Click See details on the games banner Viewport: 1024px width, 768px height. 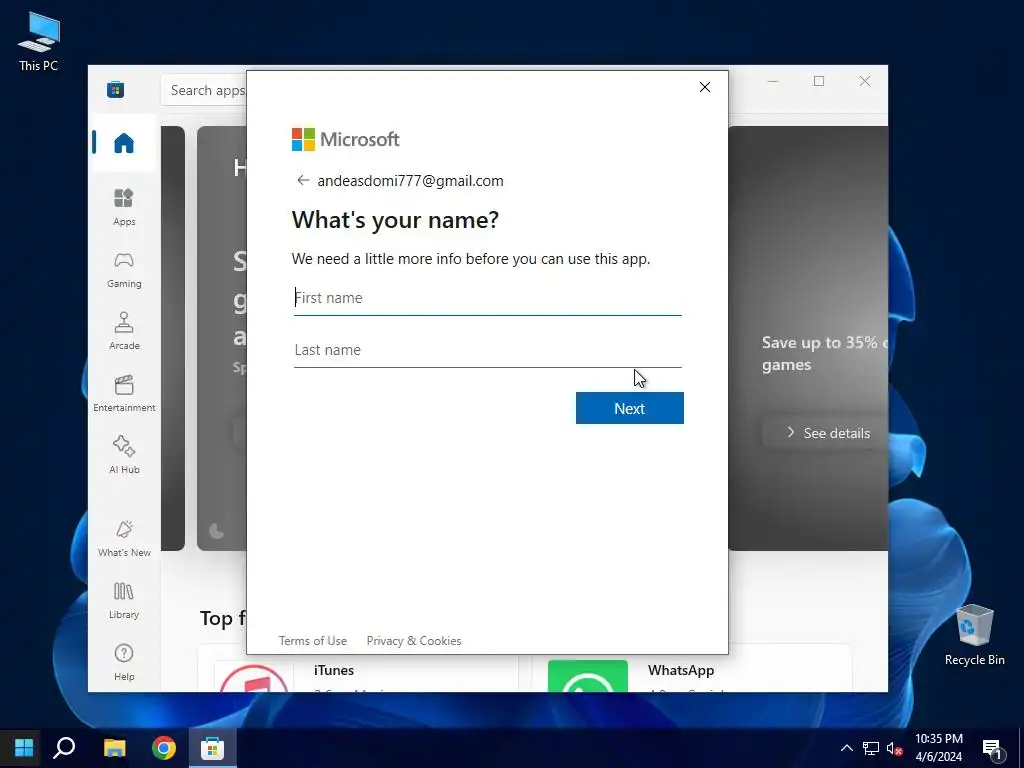pos(827,433)
